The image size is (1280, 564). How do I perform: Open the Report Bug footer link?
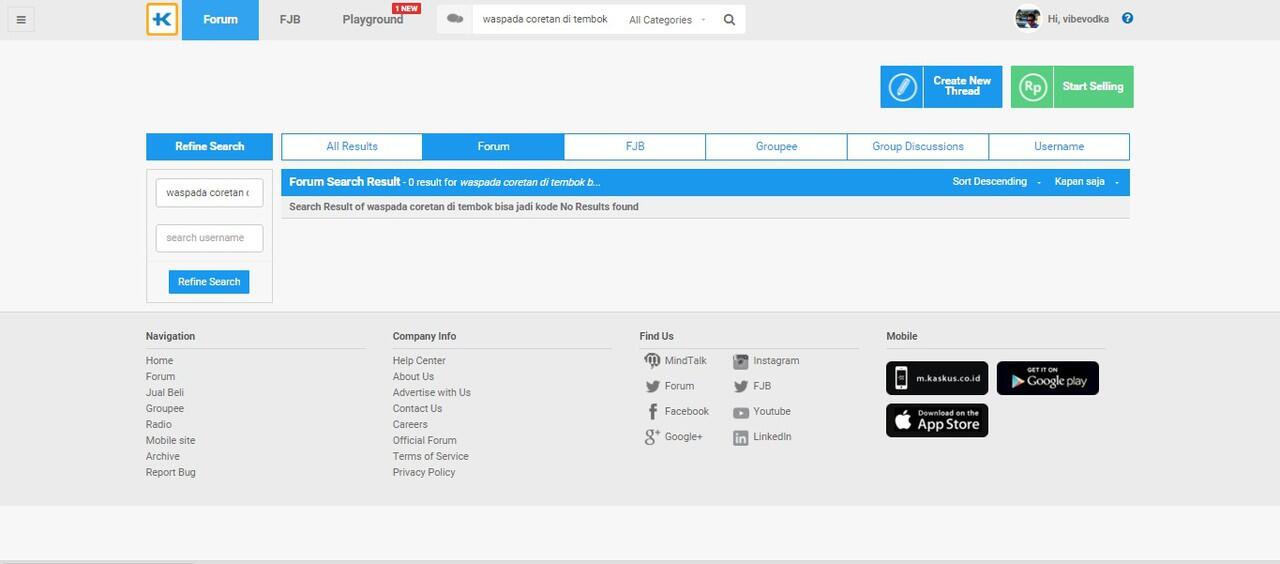tap(171, 473)
